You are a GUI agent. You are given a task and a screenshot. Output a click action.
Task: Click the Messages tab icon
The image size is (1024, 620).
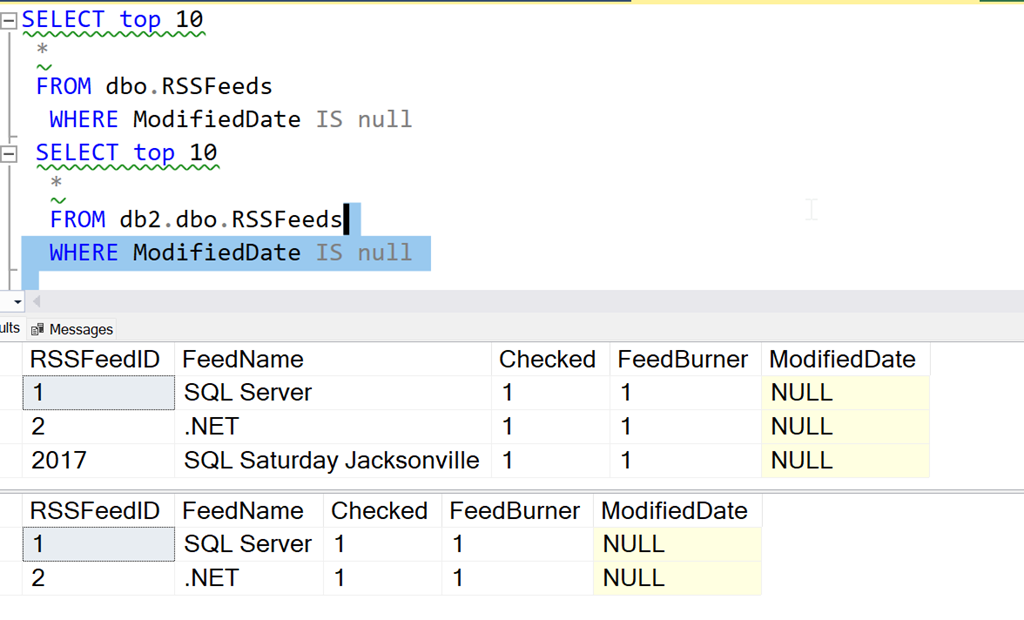point(38,329)
